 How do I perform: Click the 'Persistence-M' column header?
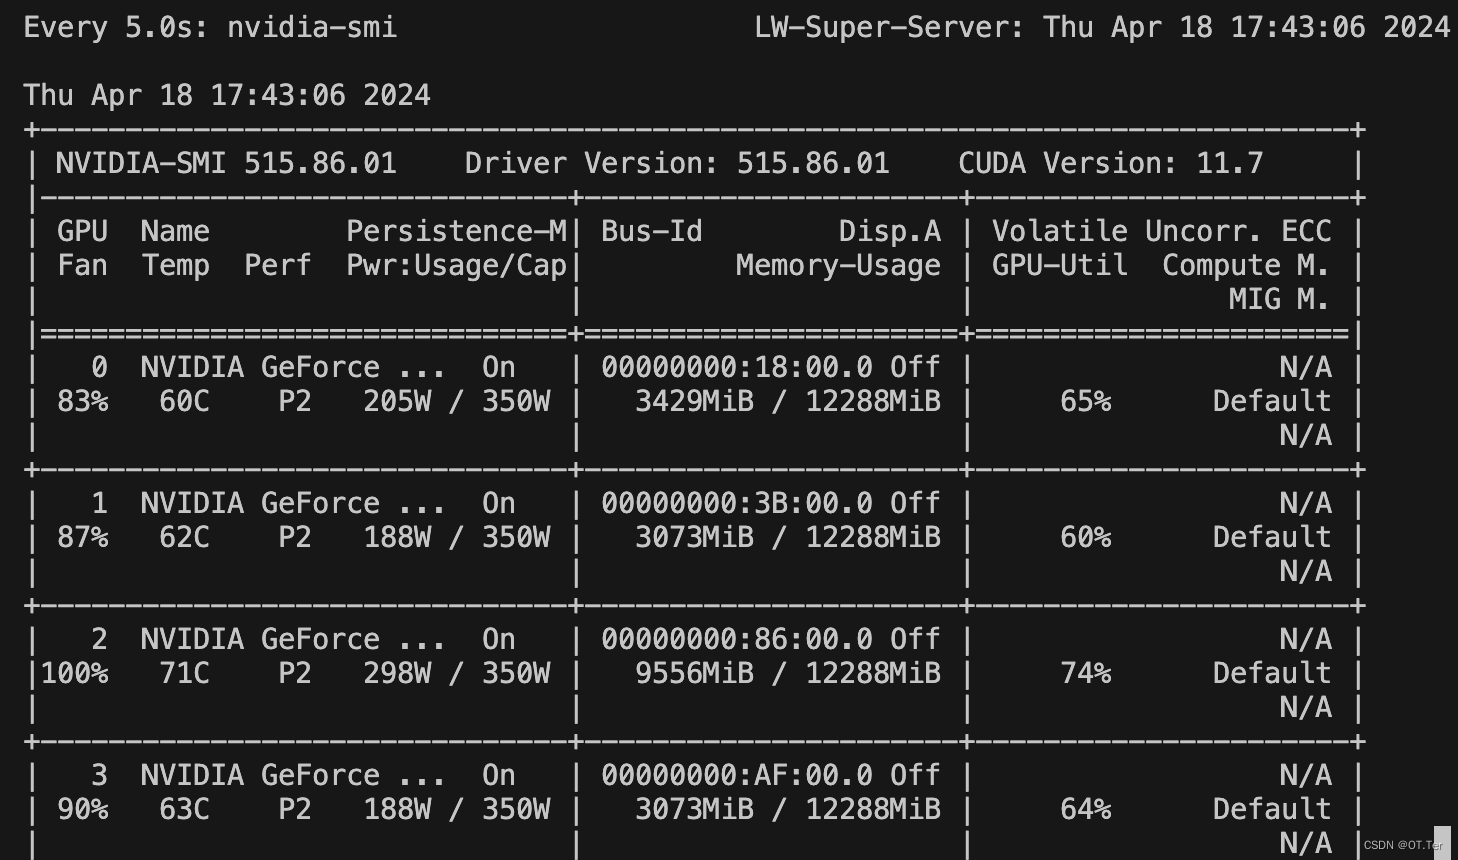[x=457, y=231]
